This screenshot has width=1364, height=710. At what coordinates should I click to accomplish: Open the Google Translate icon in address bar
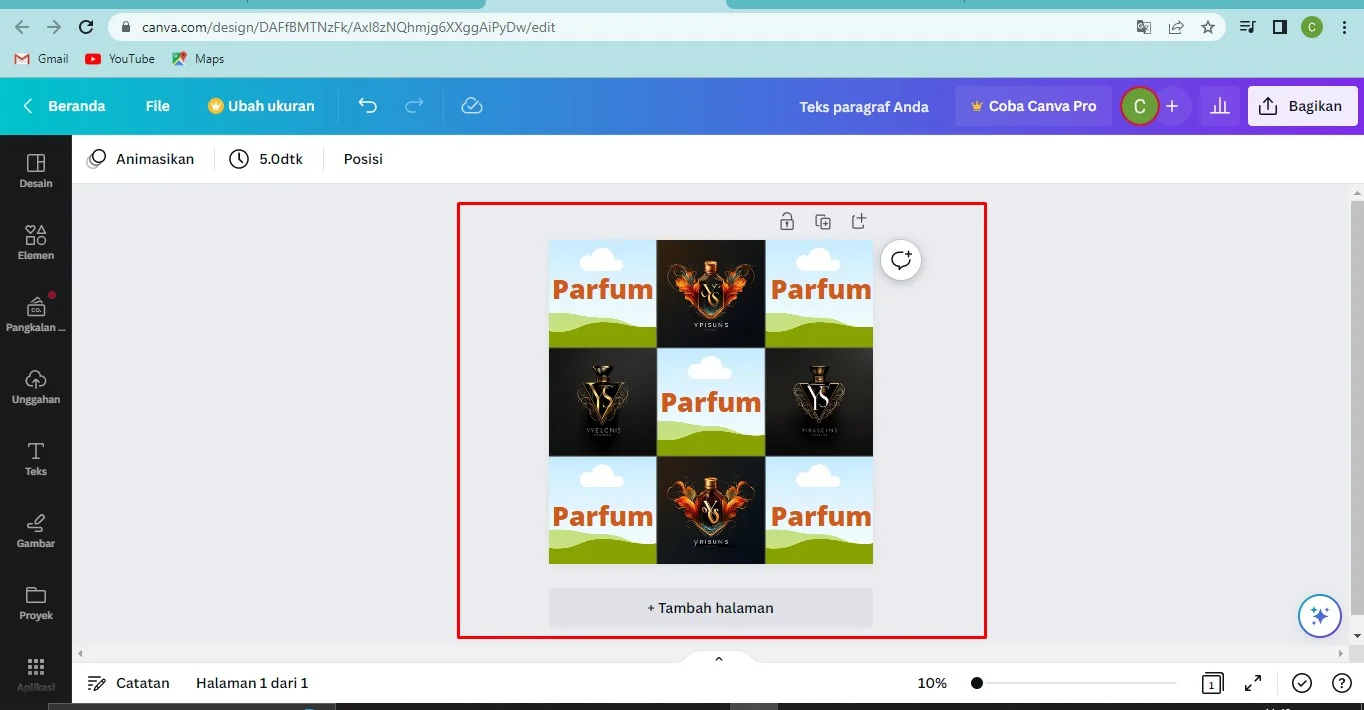[x=1144, y=27]
